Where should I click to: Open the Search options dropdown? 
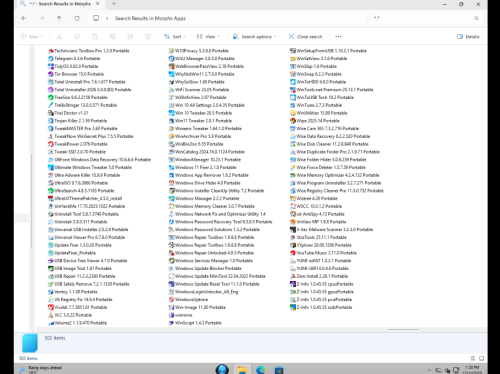(255, 37)
